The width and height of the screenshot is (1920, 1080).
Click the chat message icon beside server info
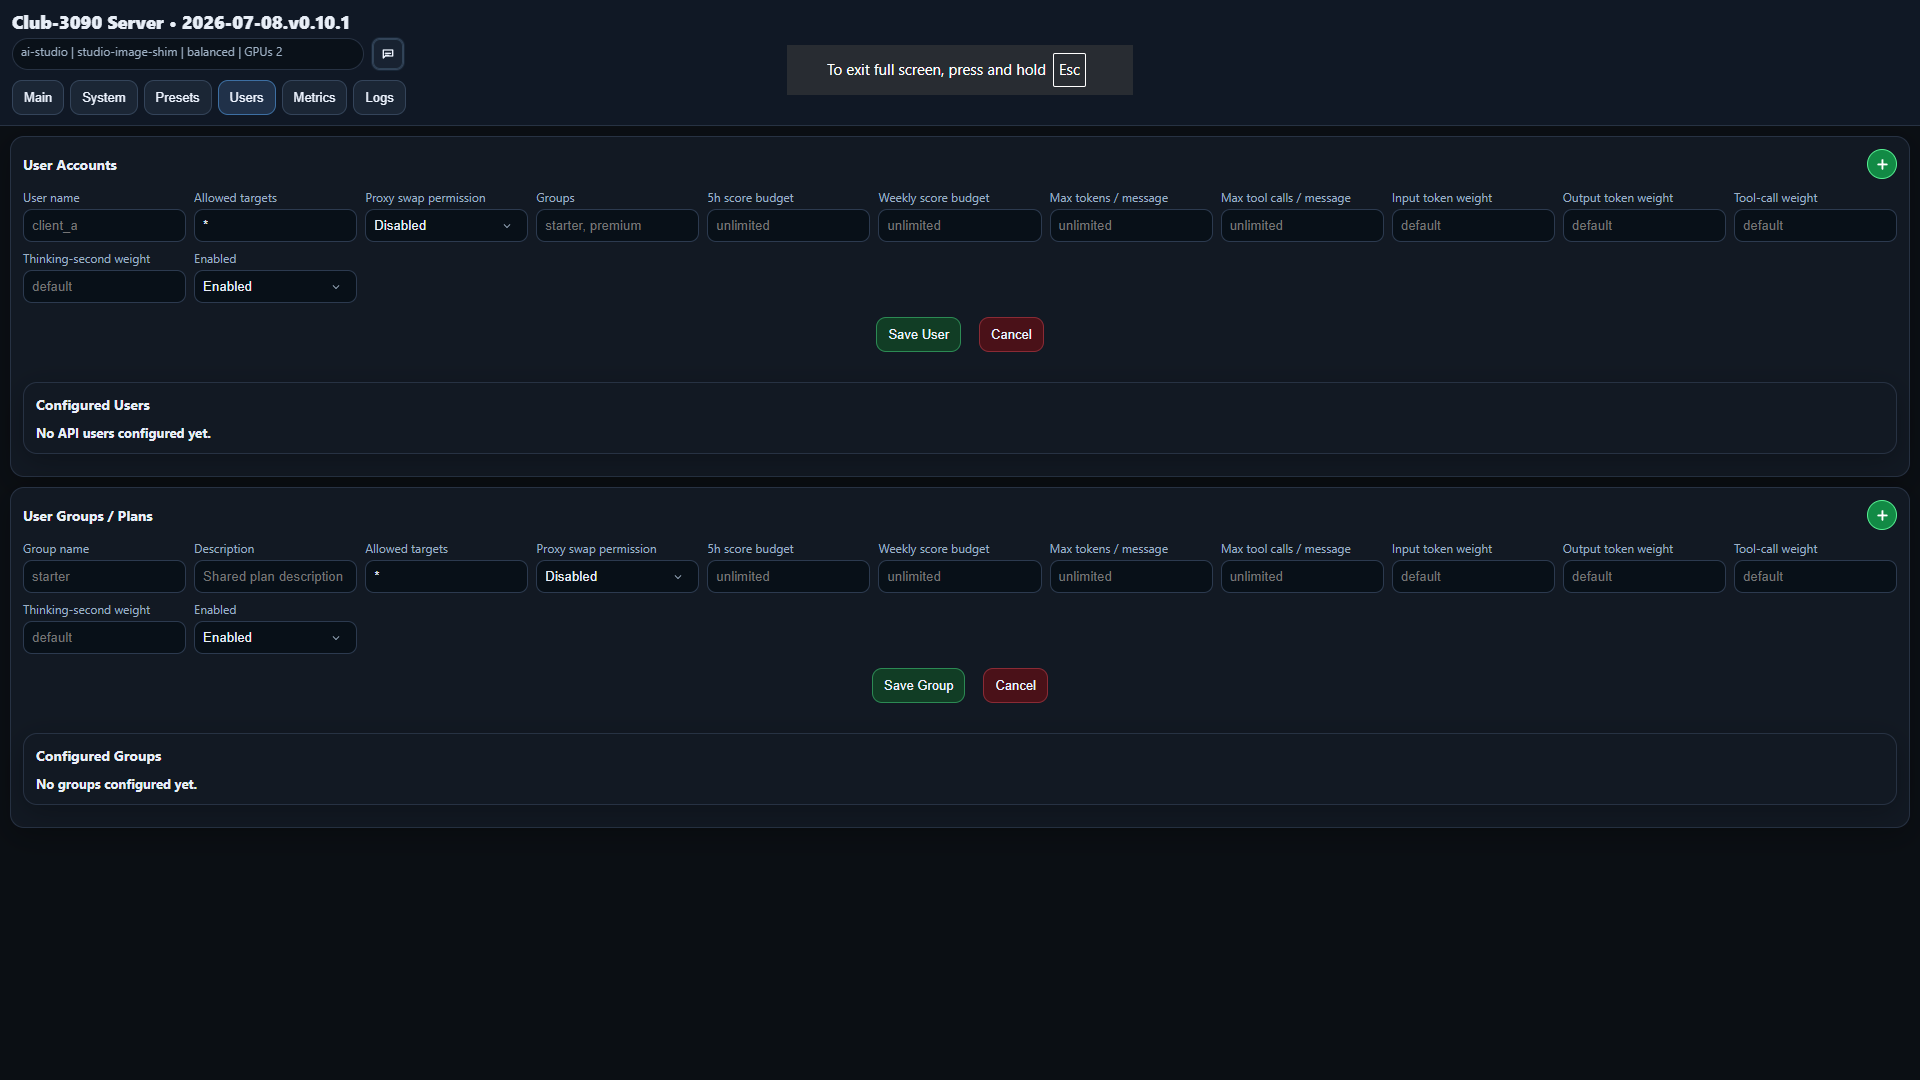click(x=388, y=54)
